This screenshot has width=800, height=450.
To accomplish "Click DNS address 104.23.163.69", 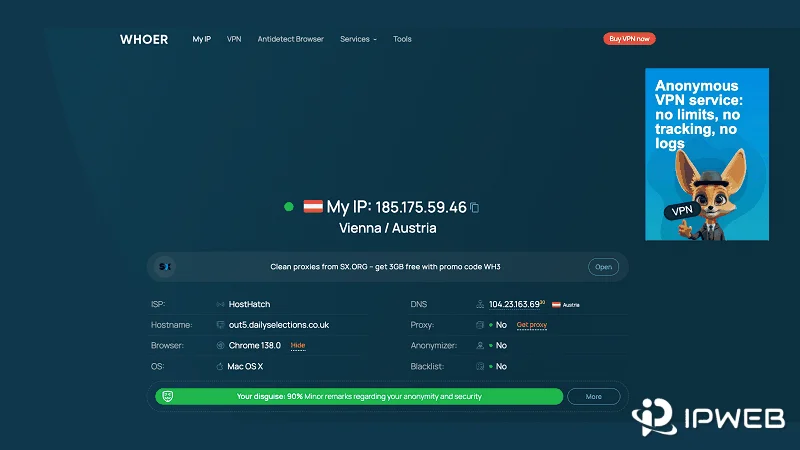I will (514, 304).
